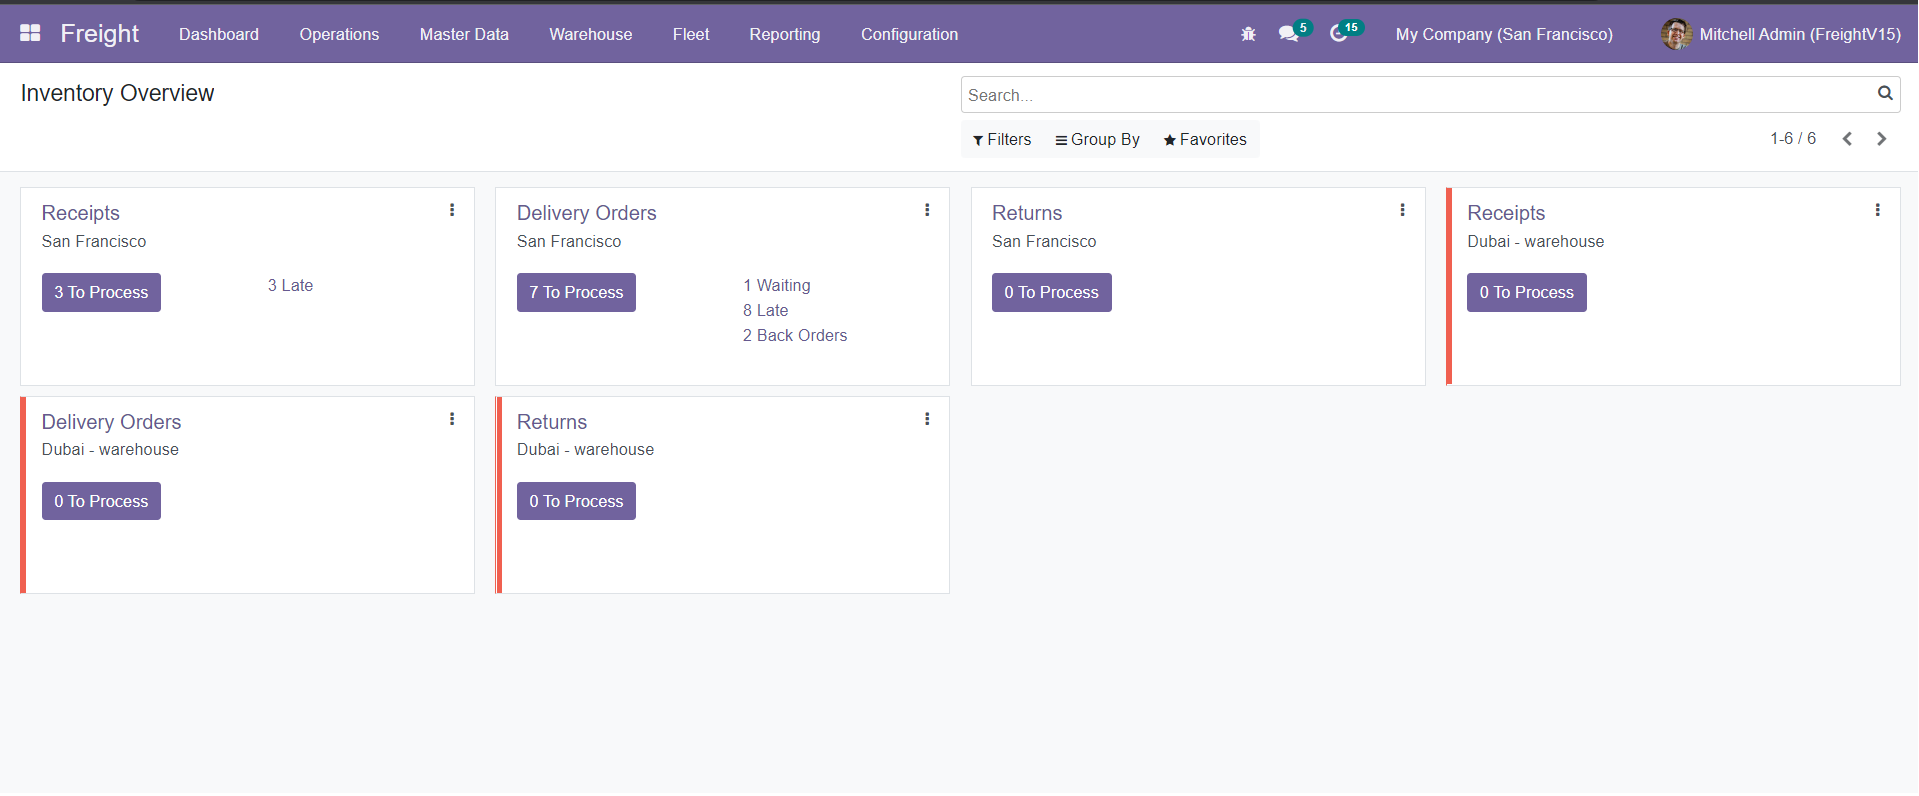Open the Operations menu
1919x796 pixels.
click(339, 34)
